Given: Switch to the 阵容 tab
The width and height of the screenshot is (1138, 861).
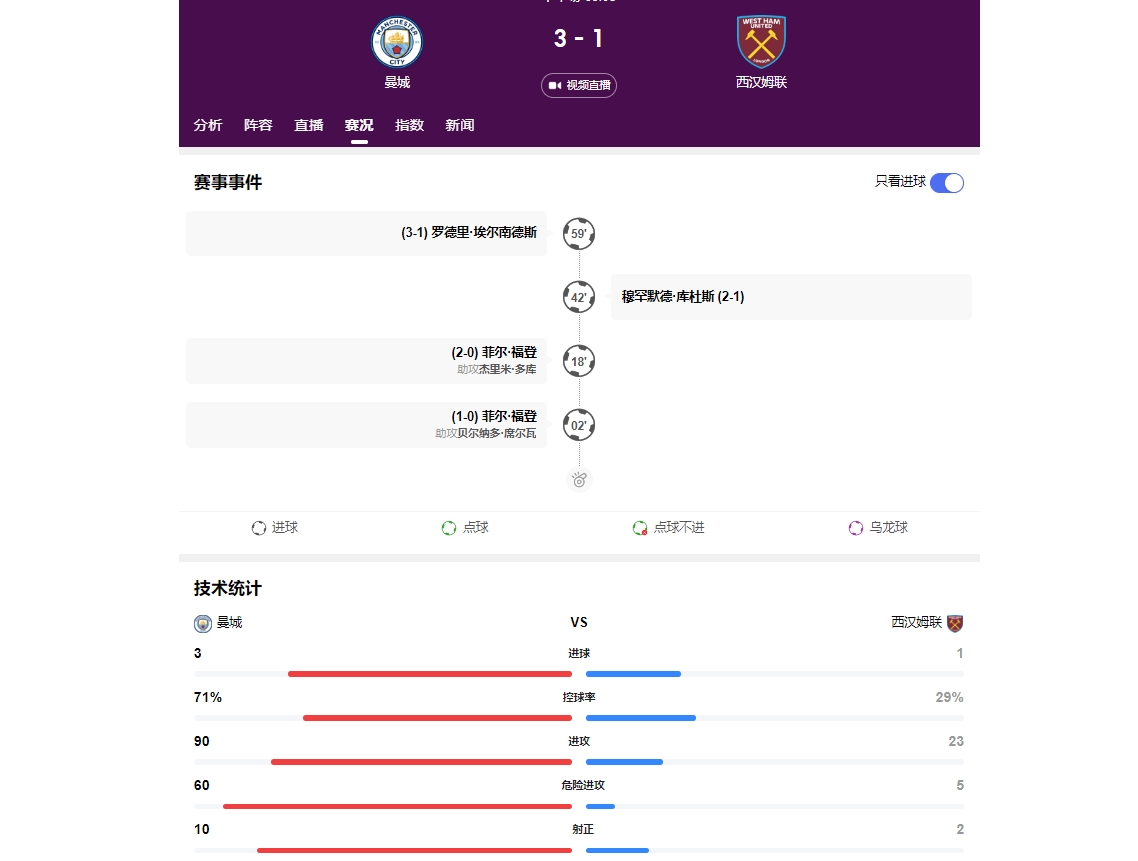Looking at the screenshot, I should (258, 125).
